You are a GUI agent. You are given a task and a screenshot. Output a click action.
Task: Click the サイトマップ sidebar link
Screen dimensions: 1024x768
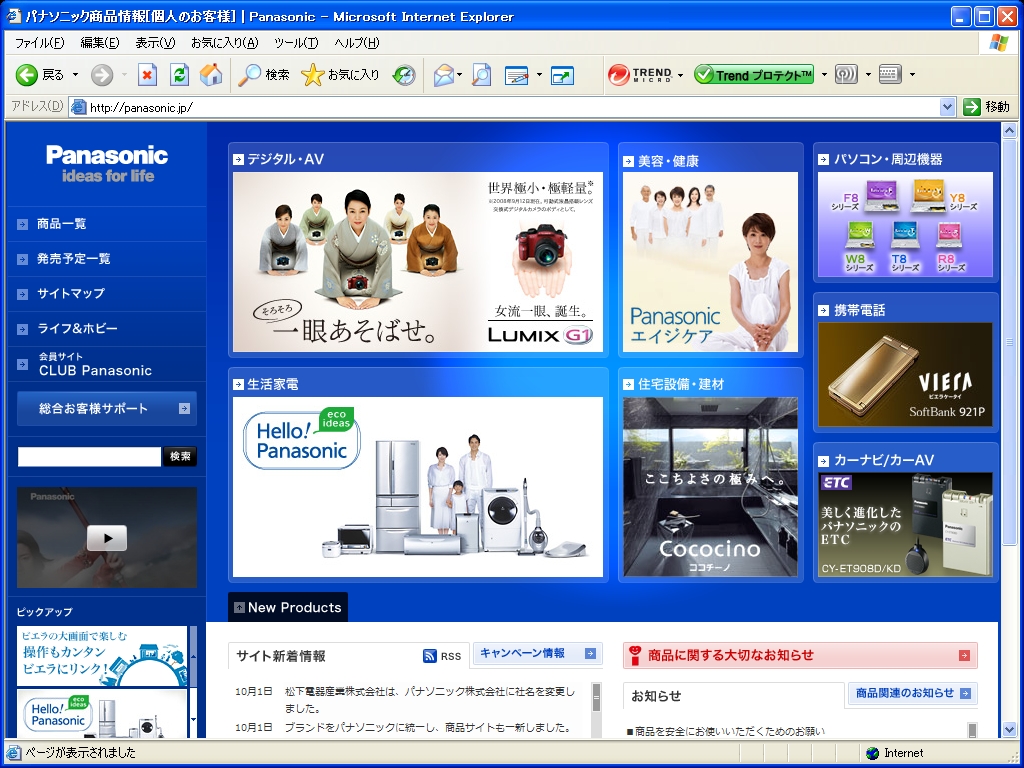(x=71, y=294)
